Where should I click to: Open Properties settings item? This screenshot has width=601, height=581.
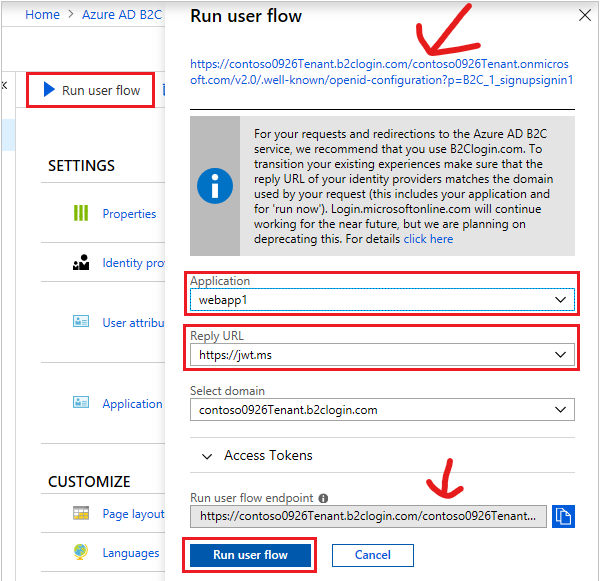pos(129,213)
